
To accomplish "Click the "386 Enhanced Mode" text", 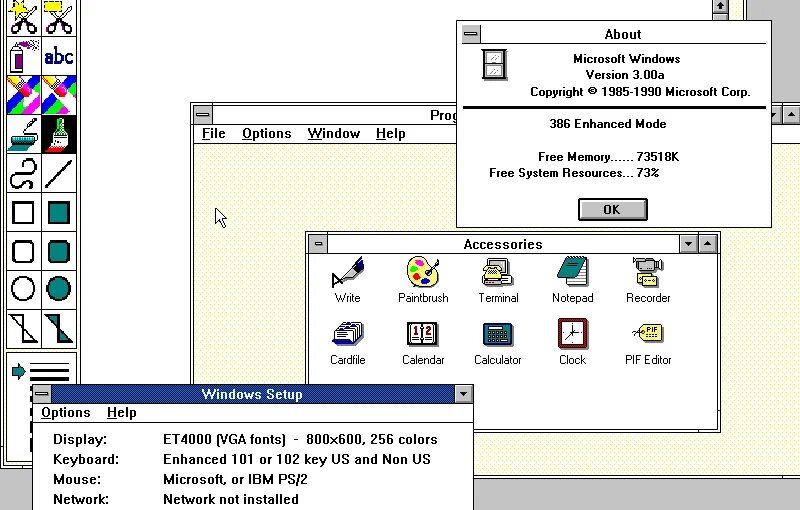I will (x=608, y=124).
